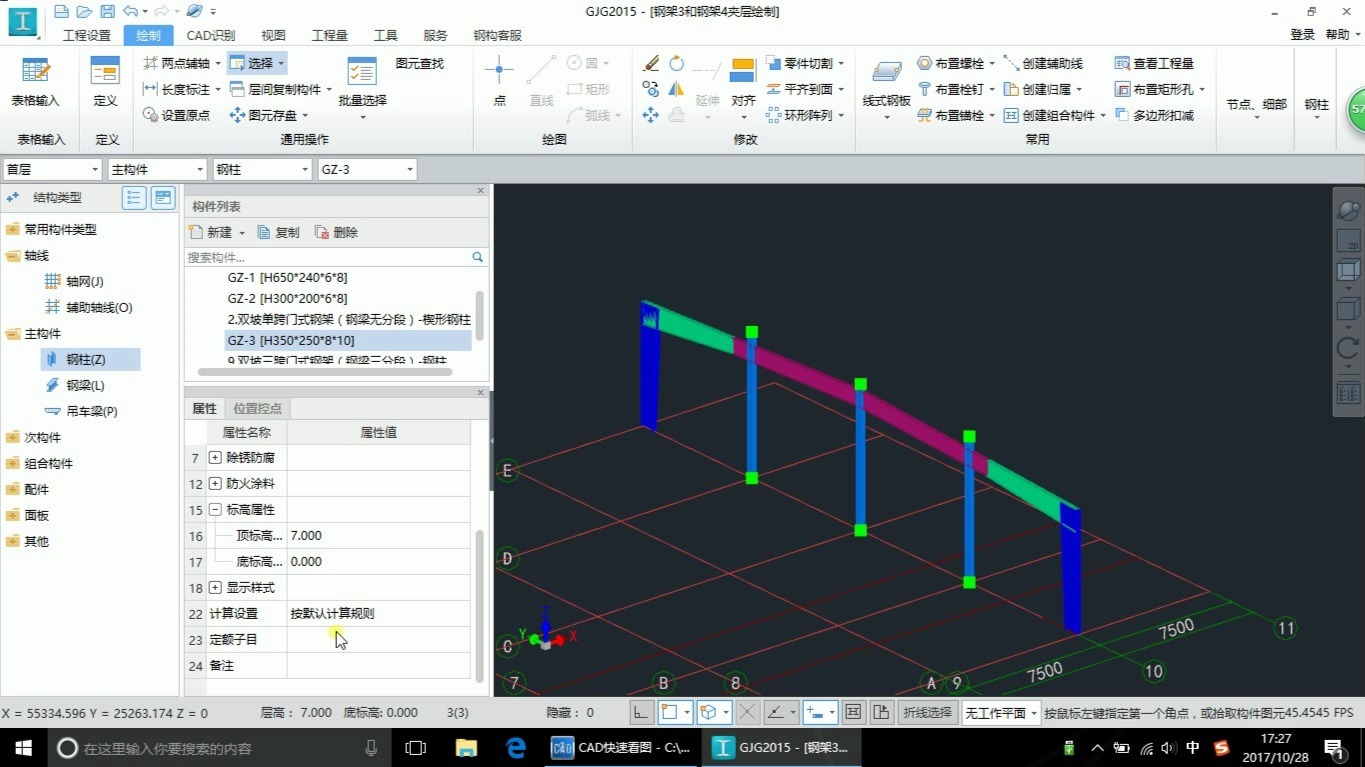Switch to the CAD识别 ribbon tab

pos(211,35)
